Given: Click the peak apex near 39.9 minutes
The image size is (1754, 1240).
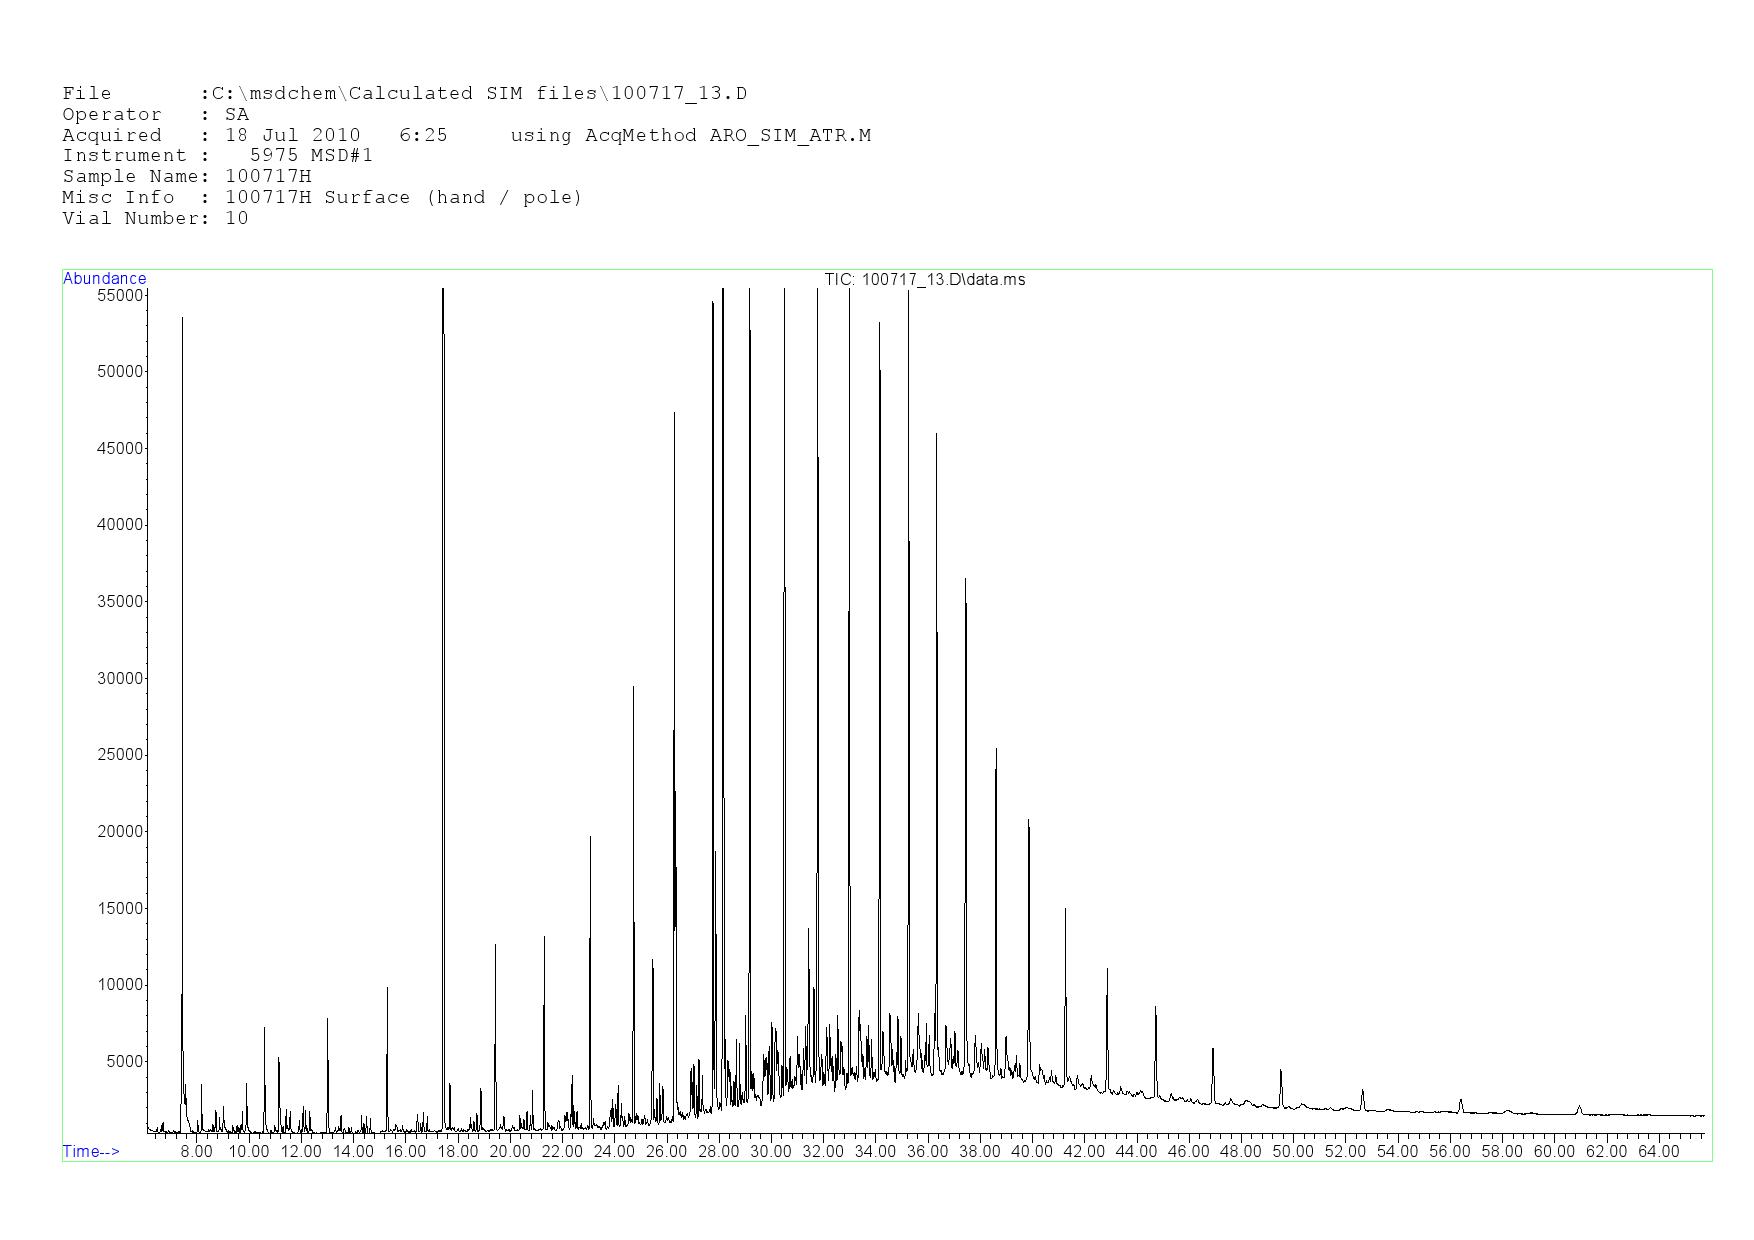Looking at the screenshot, I should 1028,821.
